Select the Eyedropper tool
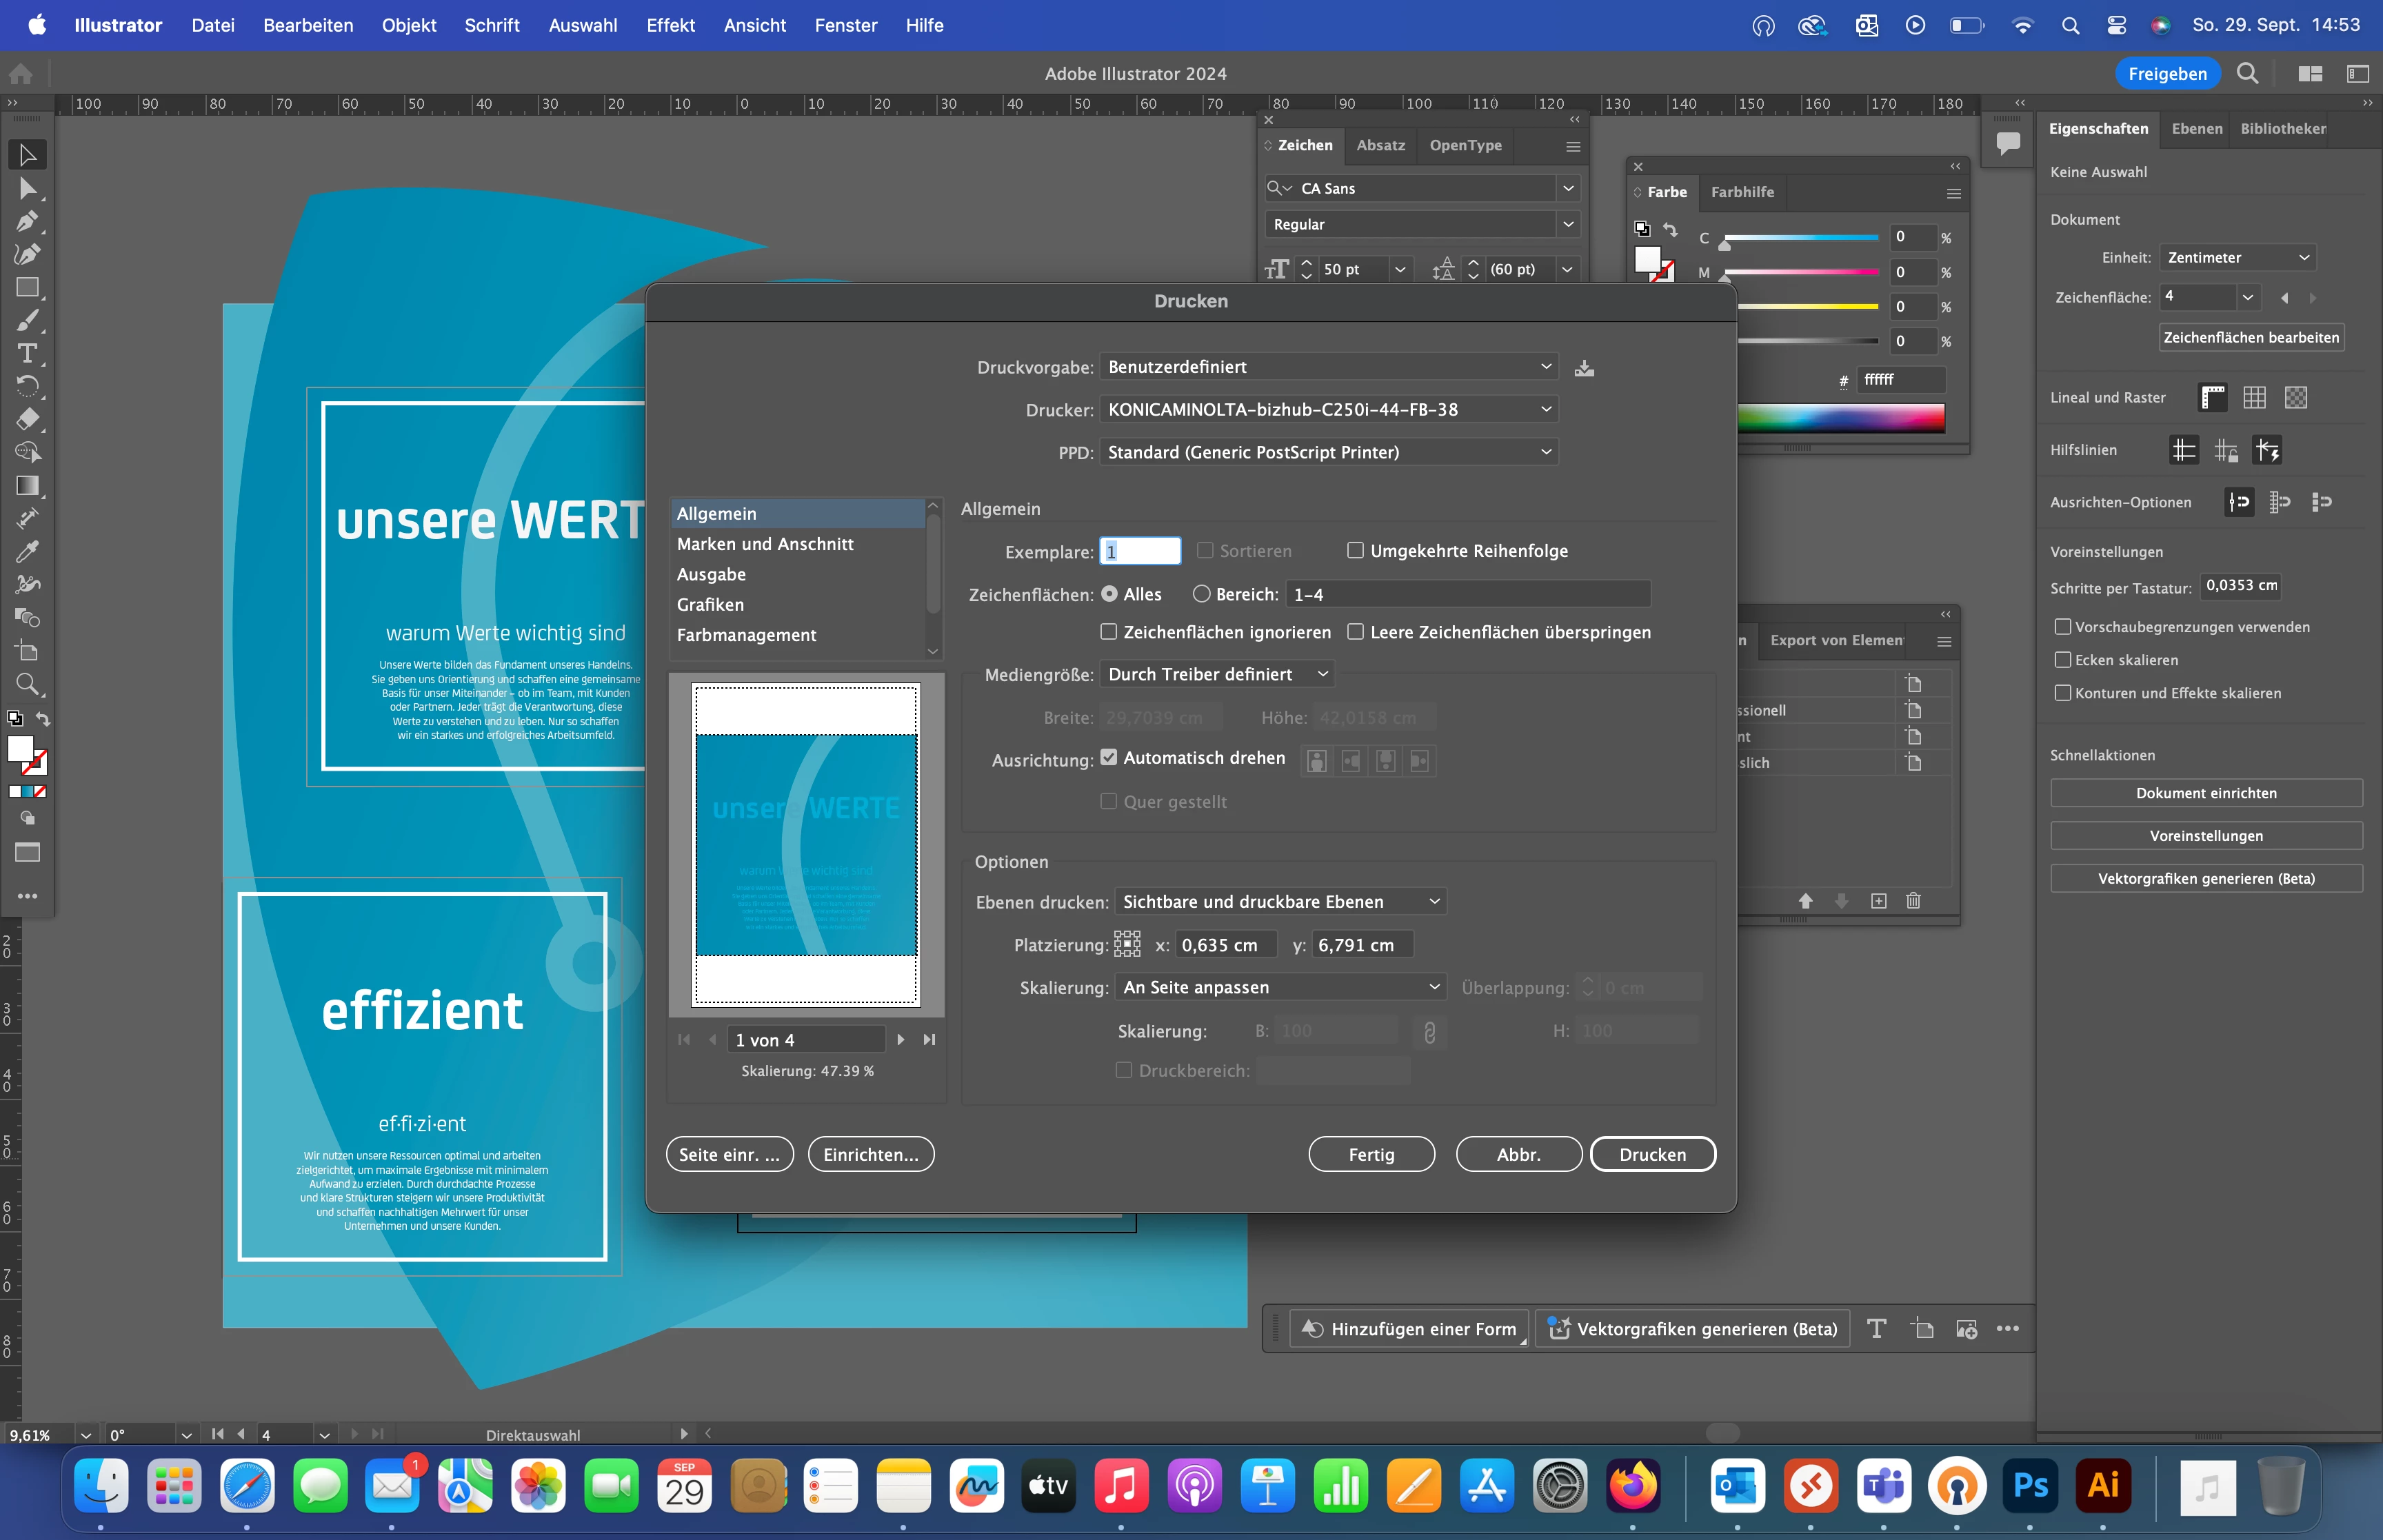This screenshot has width=2383, height=1540. pos(27,551)
